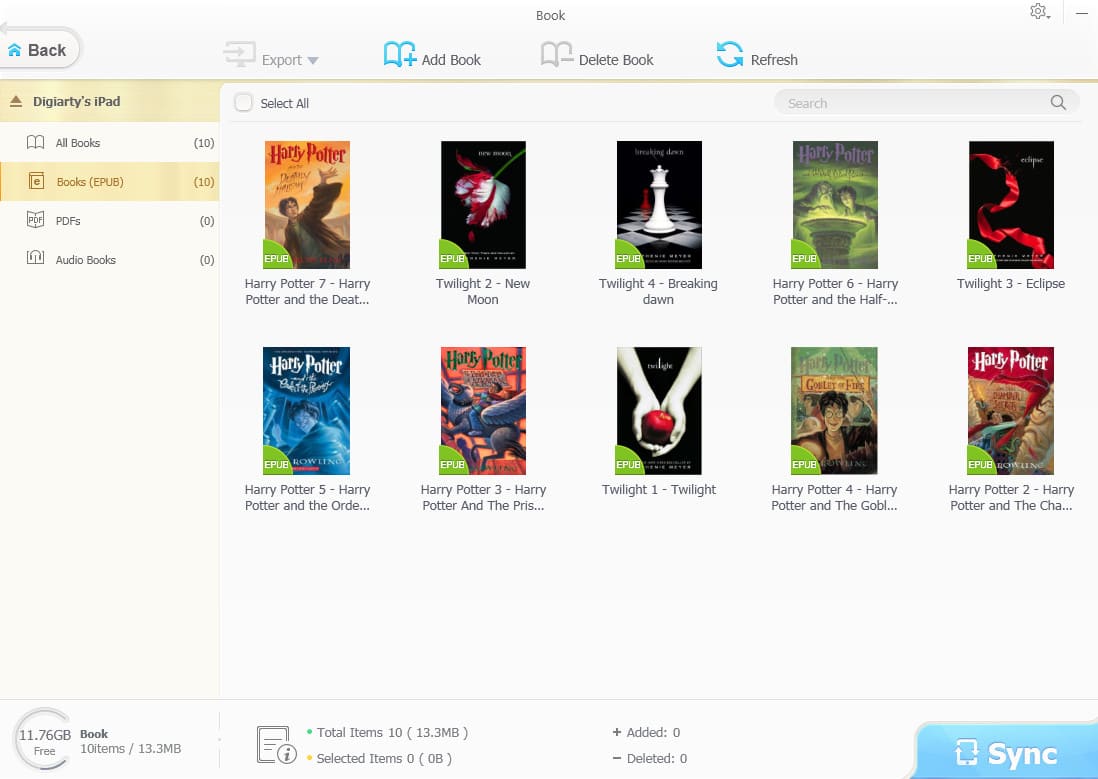
Task: Select the Harry Potter 5 book cover
Action: 306,411
